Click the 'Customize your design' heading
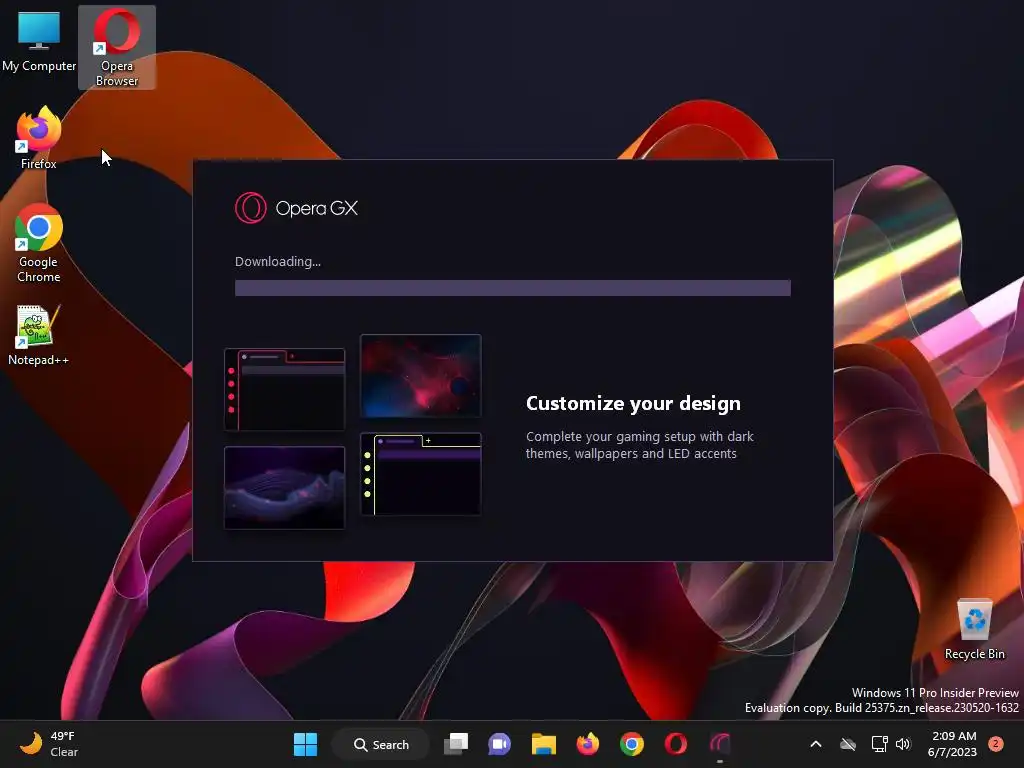 [x=633, y=404]
